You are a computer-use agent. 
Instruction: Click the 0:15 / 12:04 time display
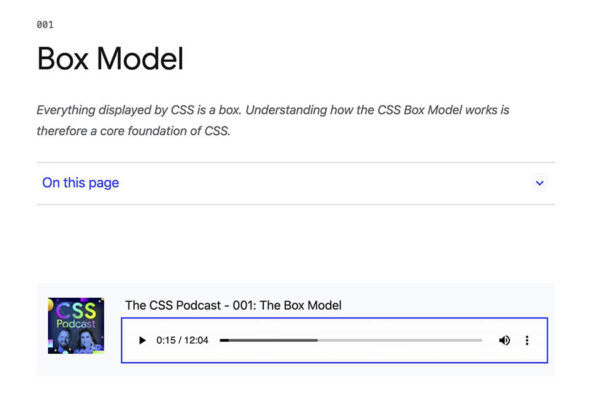pos(182,341)
